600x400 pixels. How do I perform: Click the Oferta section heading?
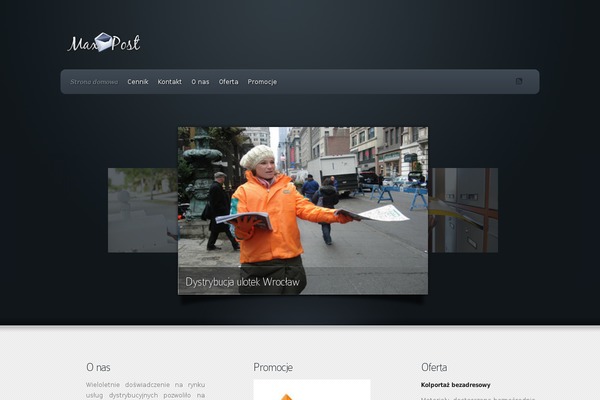(x=434, y=367)
